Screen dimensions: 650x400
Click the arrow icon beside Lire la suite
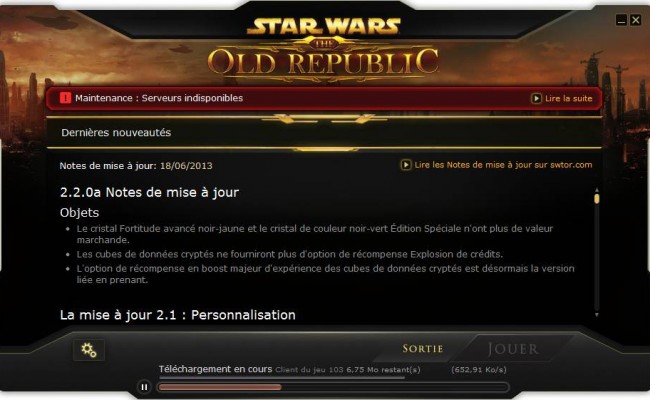pyautogui.click(x=536, y=99)
